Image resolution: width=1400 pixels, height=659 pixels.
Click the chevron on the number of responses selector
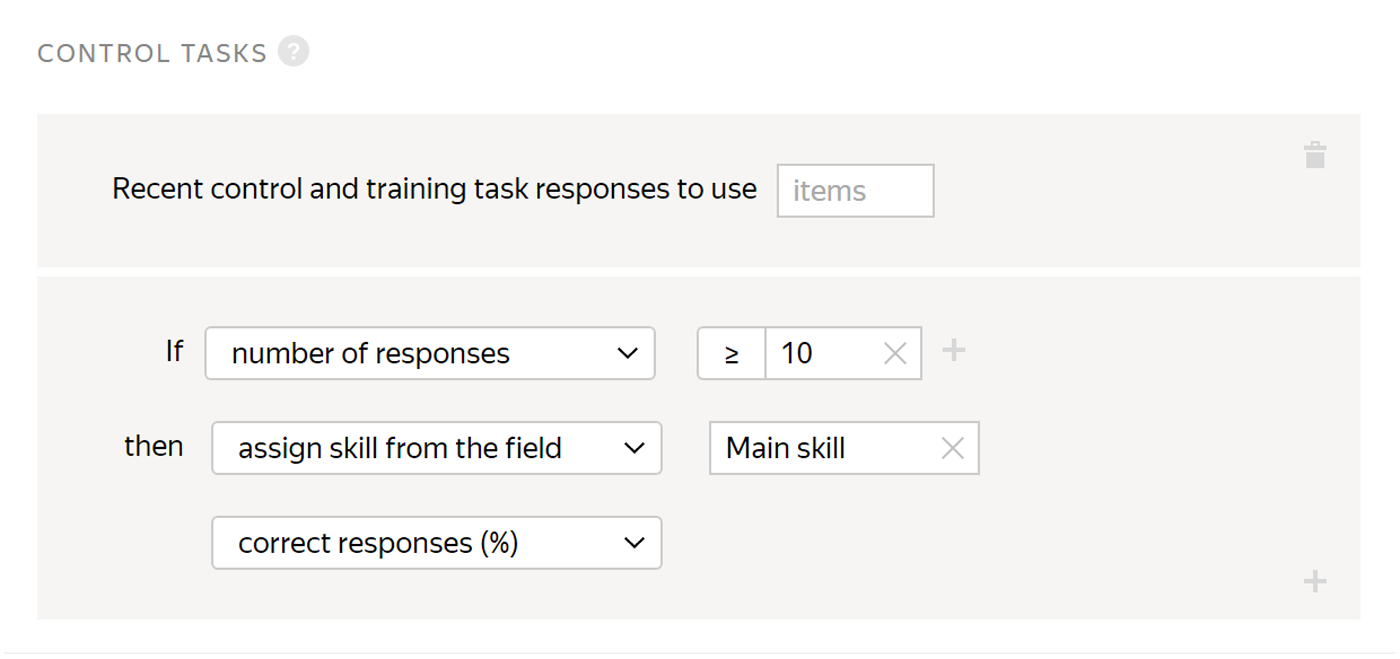point(628,354)
